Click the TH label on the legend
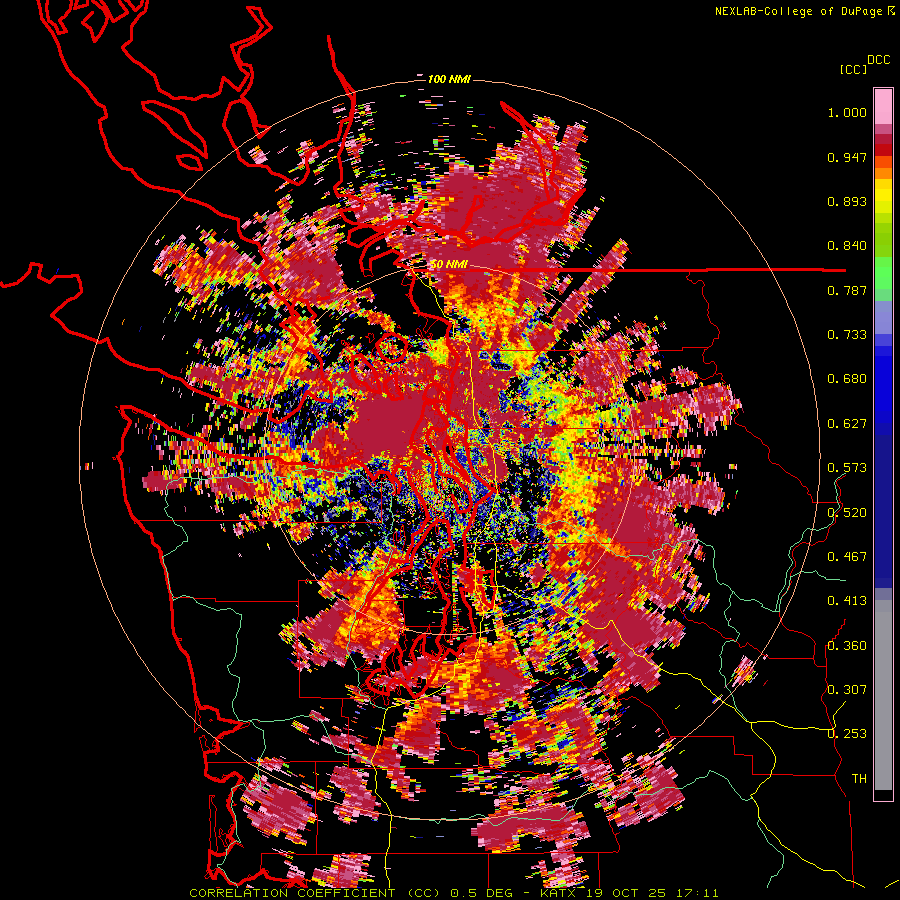Screen dimensions: 900x900 (859, 779)
